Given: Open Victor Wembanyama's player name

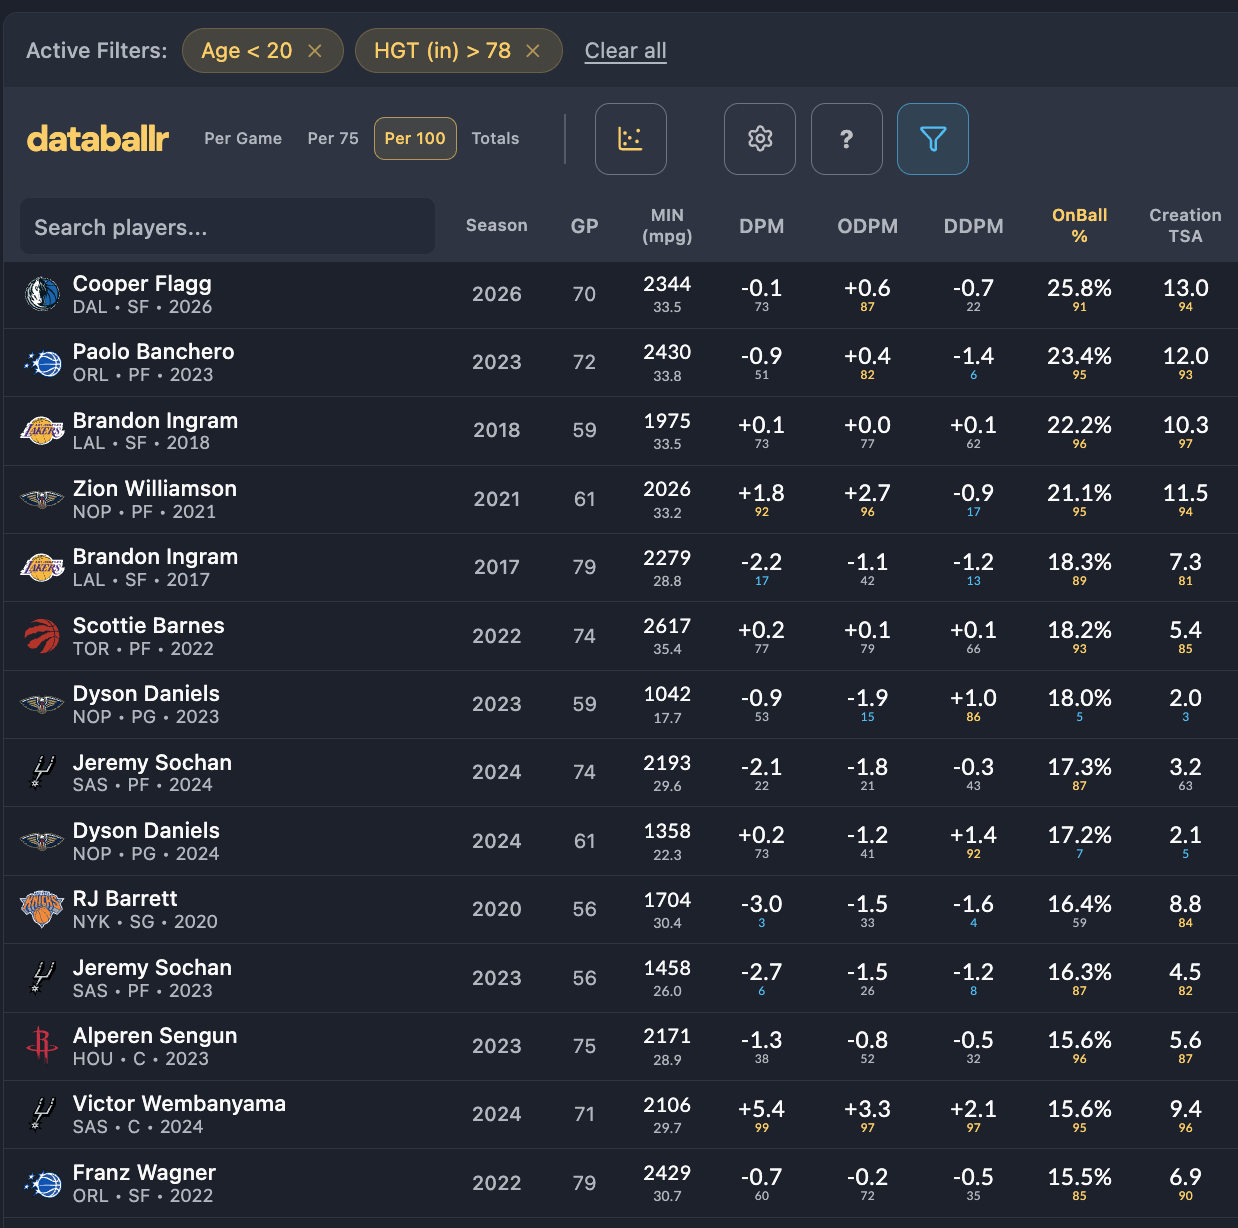Looking at the screenshot, I should click(x=179, y=1104).
